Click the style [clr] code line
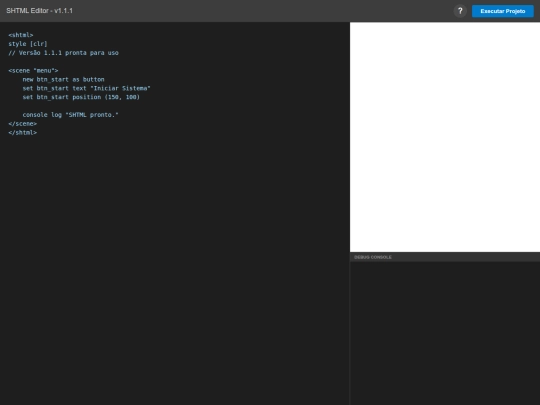The width and height of the screenshot is (540, 405). pos(28,44)
